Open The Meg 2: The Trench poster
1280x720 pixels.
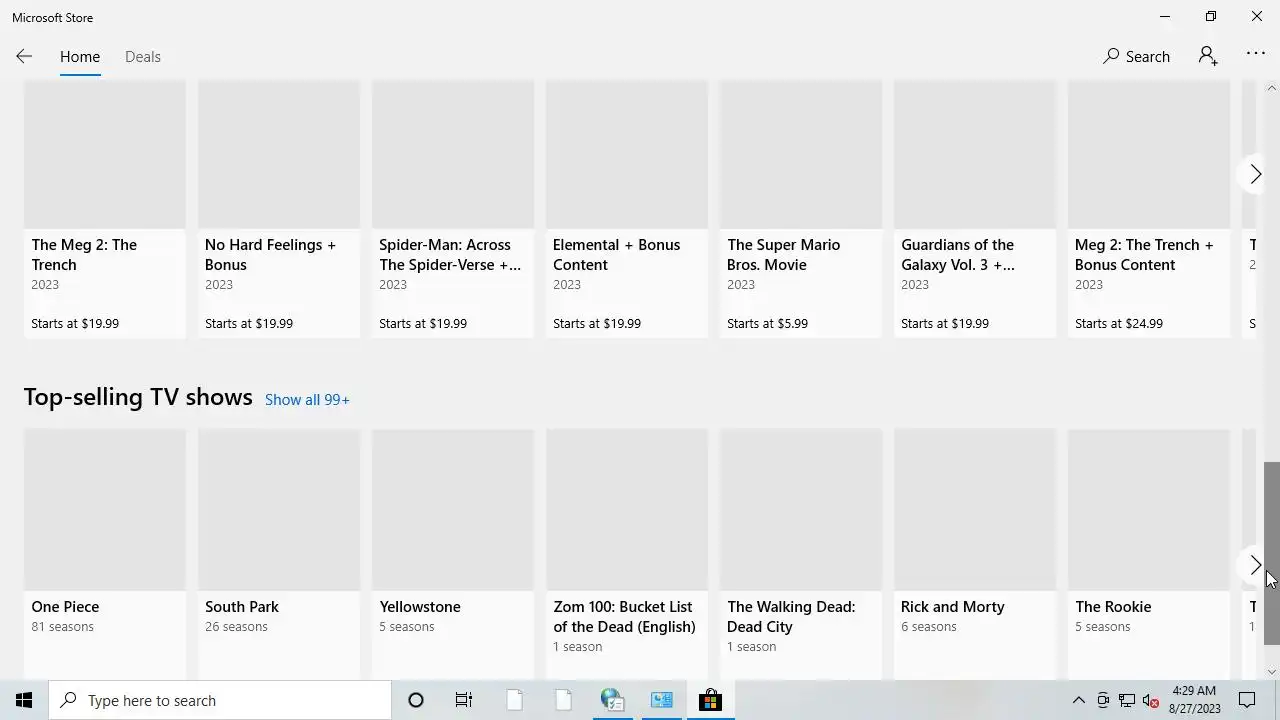coord(105,155)
